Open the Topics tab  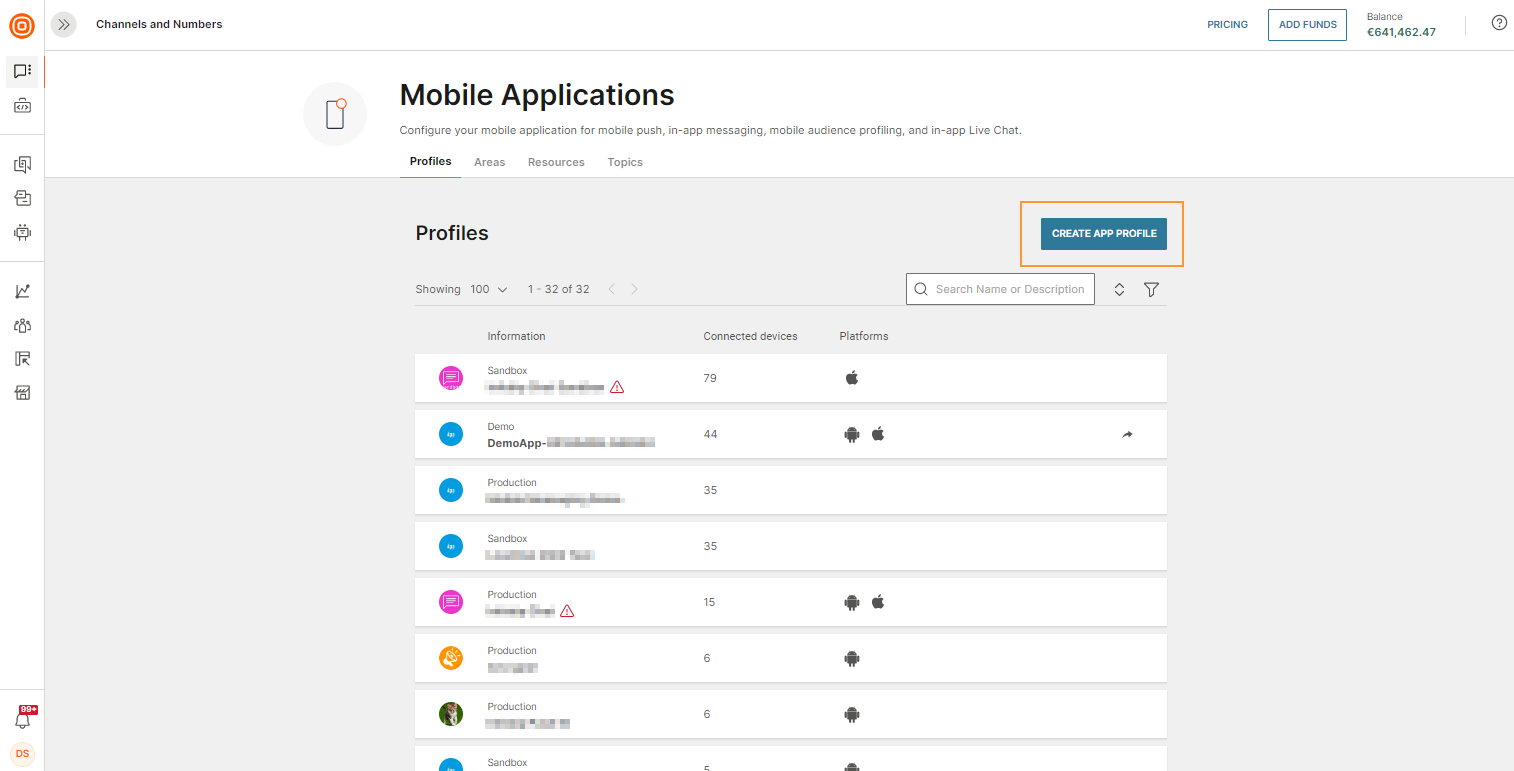click(625, 162)
